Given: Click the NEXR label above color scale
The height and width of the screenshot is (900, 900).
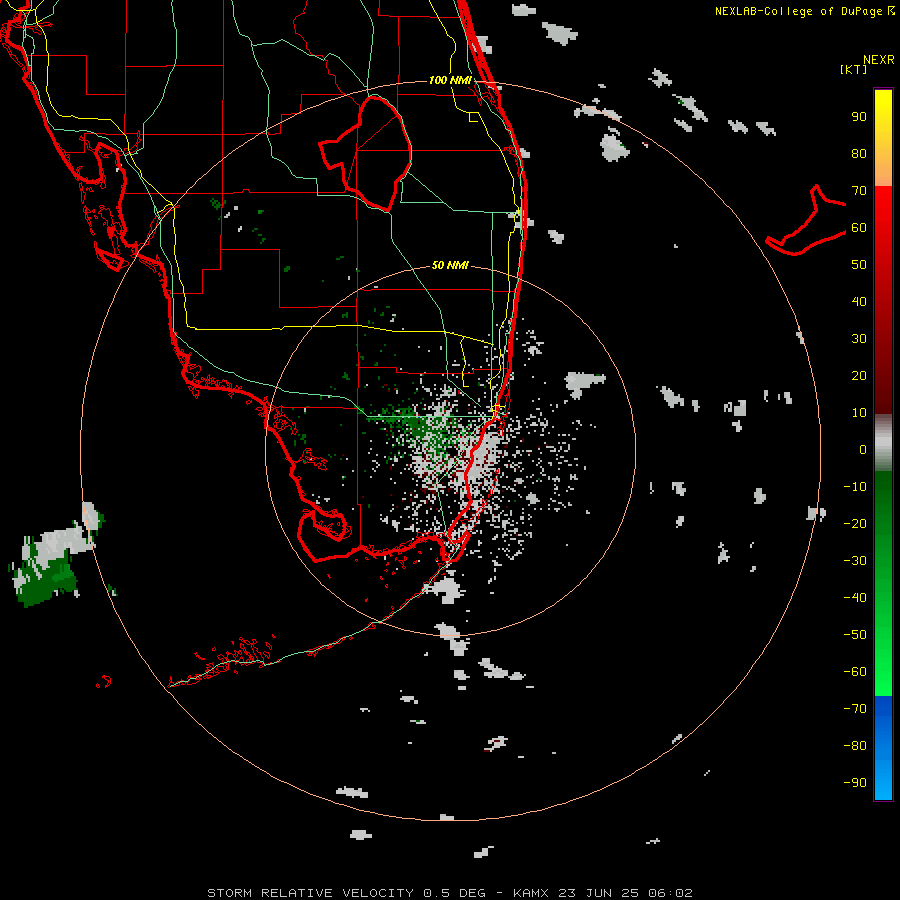Looking at the screenshot, I should click(x=878, y=60).
